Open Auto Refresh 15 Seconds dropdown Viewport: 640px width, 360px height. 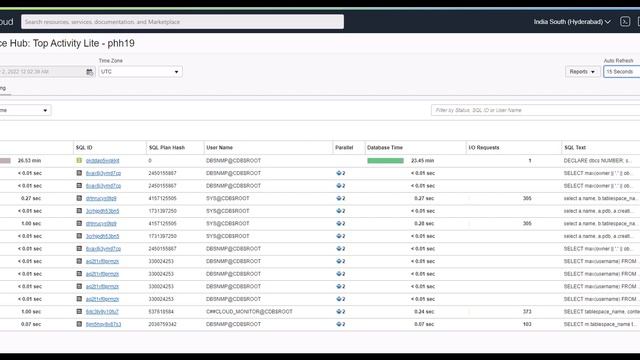(x=622, y=72)
